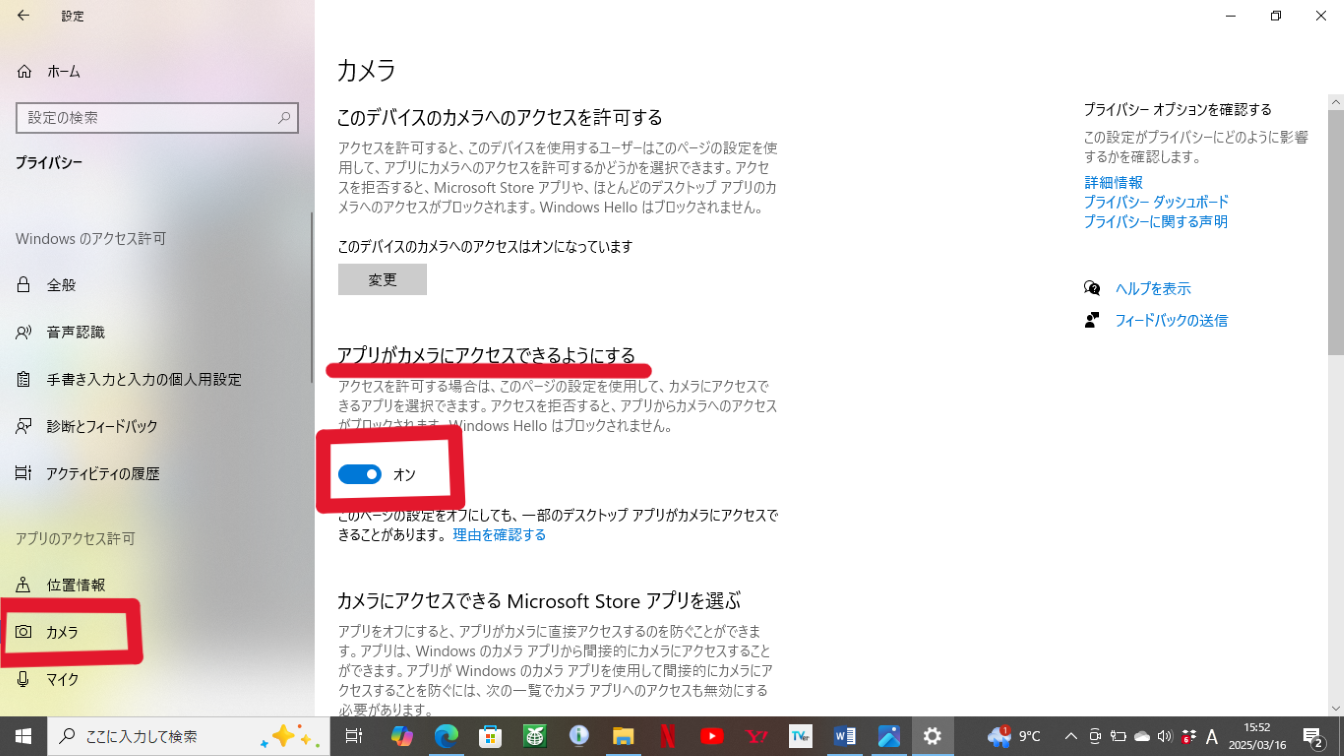Viewport: 1344px width, 756px height.
Task: Launch YouTube from the taskbar
Action: [x=712, y=736]
